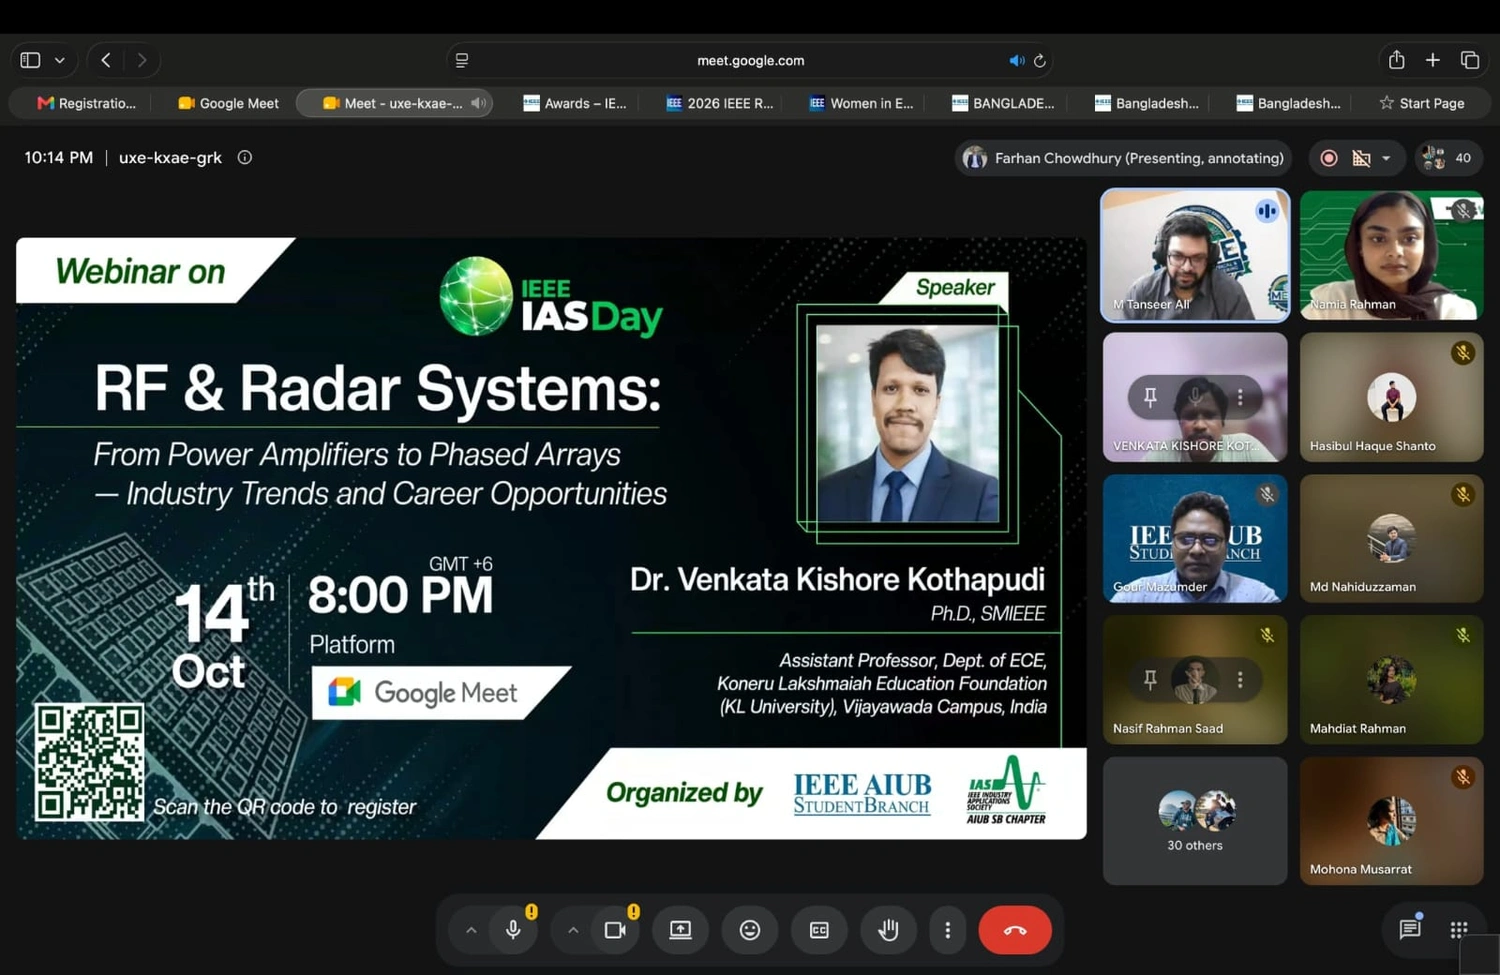Open the chat with everyone panel
The height and width of the screenshot is (975, 1500).
pyautogui.click(x=1410, y=929)
